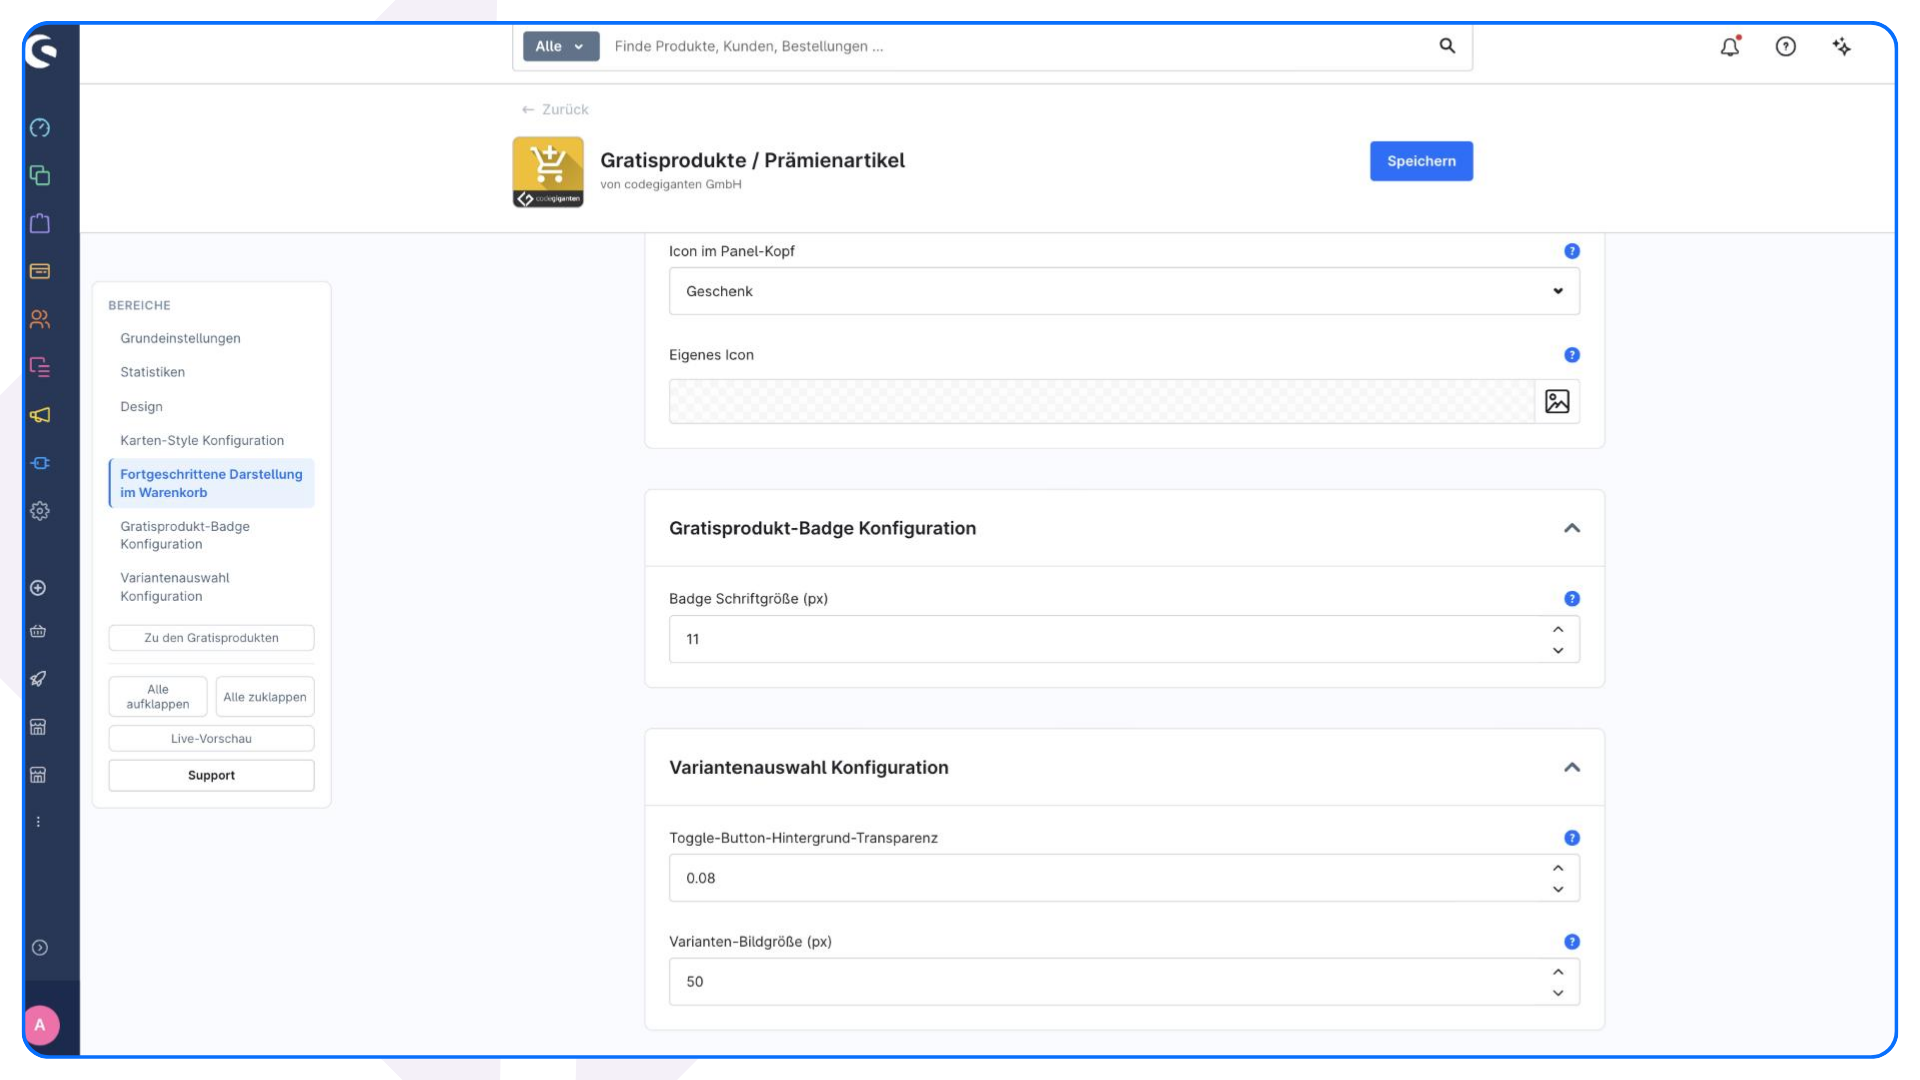Image resolution: width=1920 pixels, height=1080 pixels.
Task: Open the Live-Vorschau button
Action: tap(211, 739)
